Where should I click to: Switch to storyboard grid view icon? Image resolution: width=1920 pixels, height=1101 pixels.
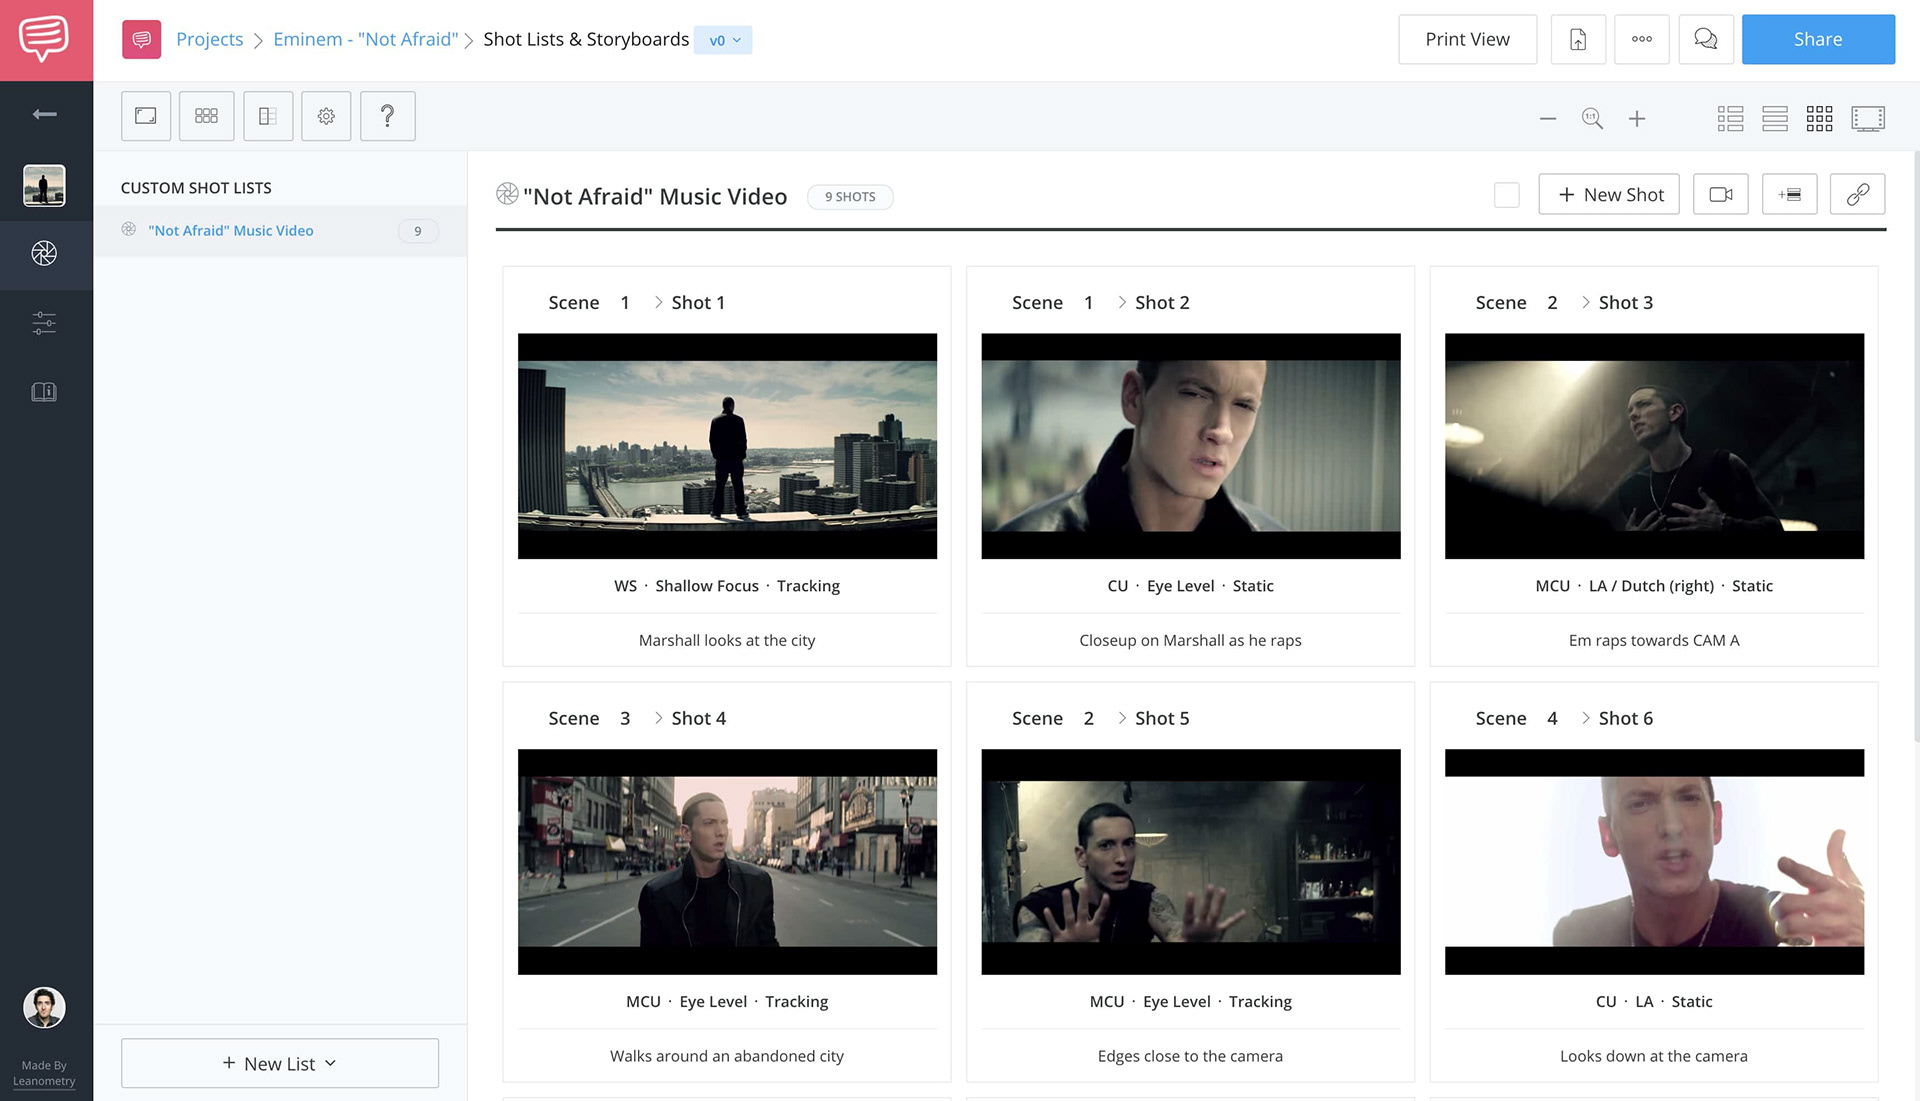tap(1820, 119)
